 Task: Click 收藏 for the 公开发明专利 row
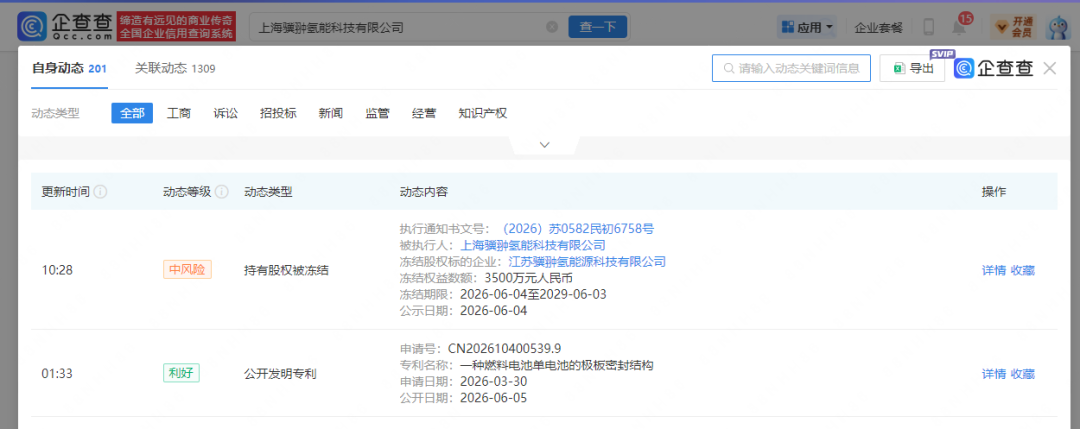[1022, 375]
